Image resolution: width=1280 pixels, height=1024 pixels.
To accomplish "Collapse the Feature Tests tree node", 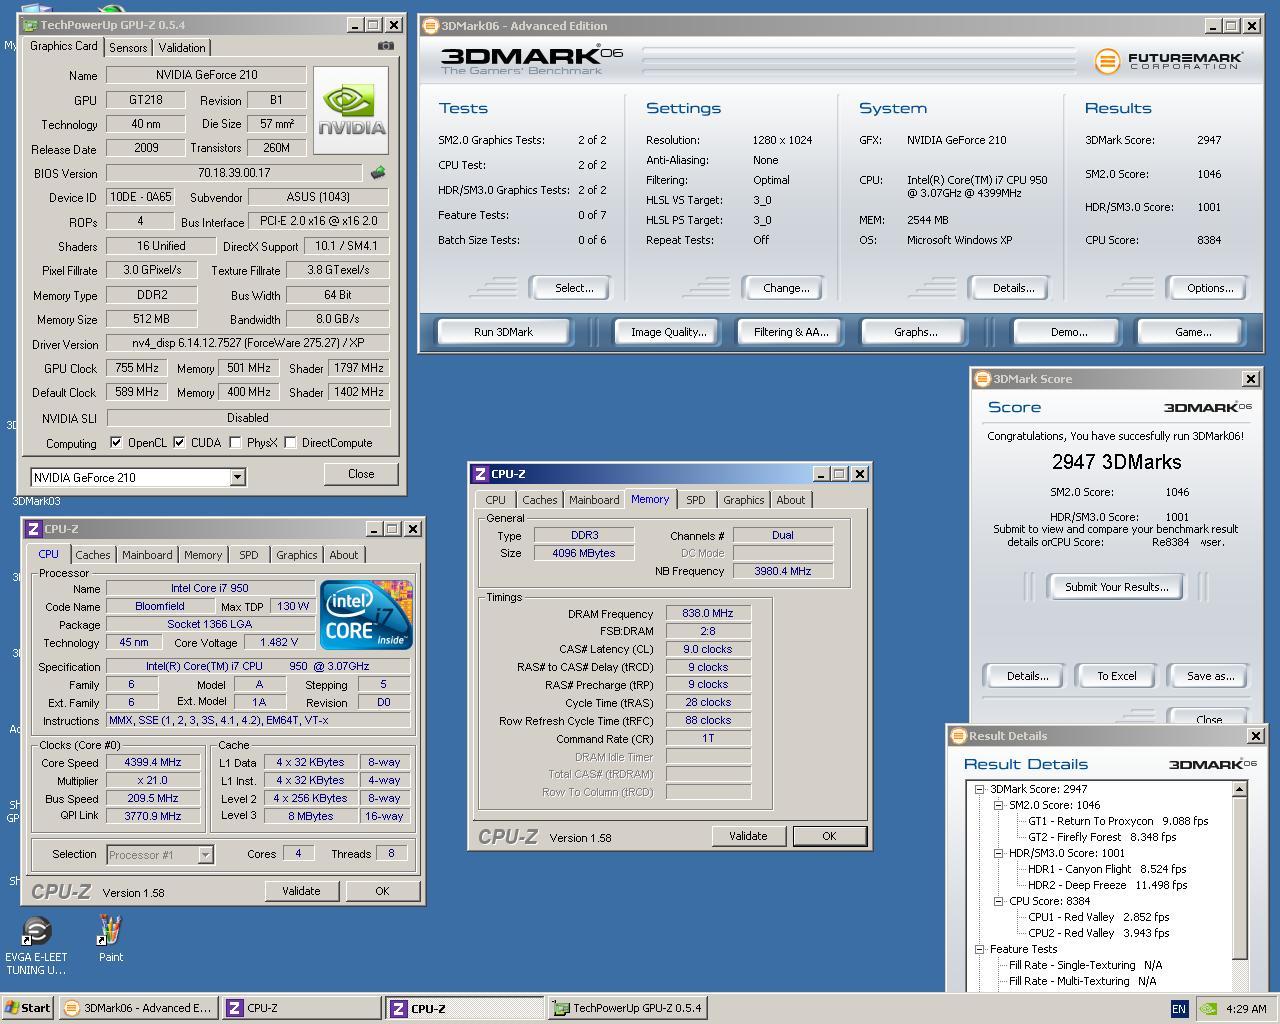I will click(x=982, y=949).
